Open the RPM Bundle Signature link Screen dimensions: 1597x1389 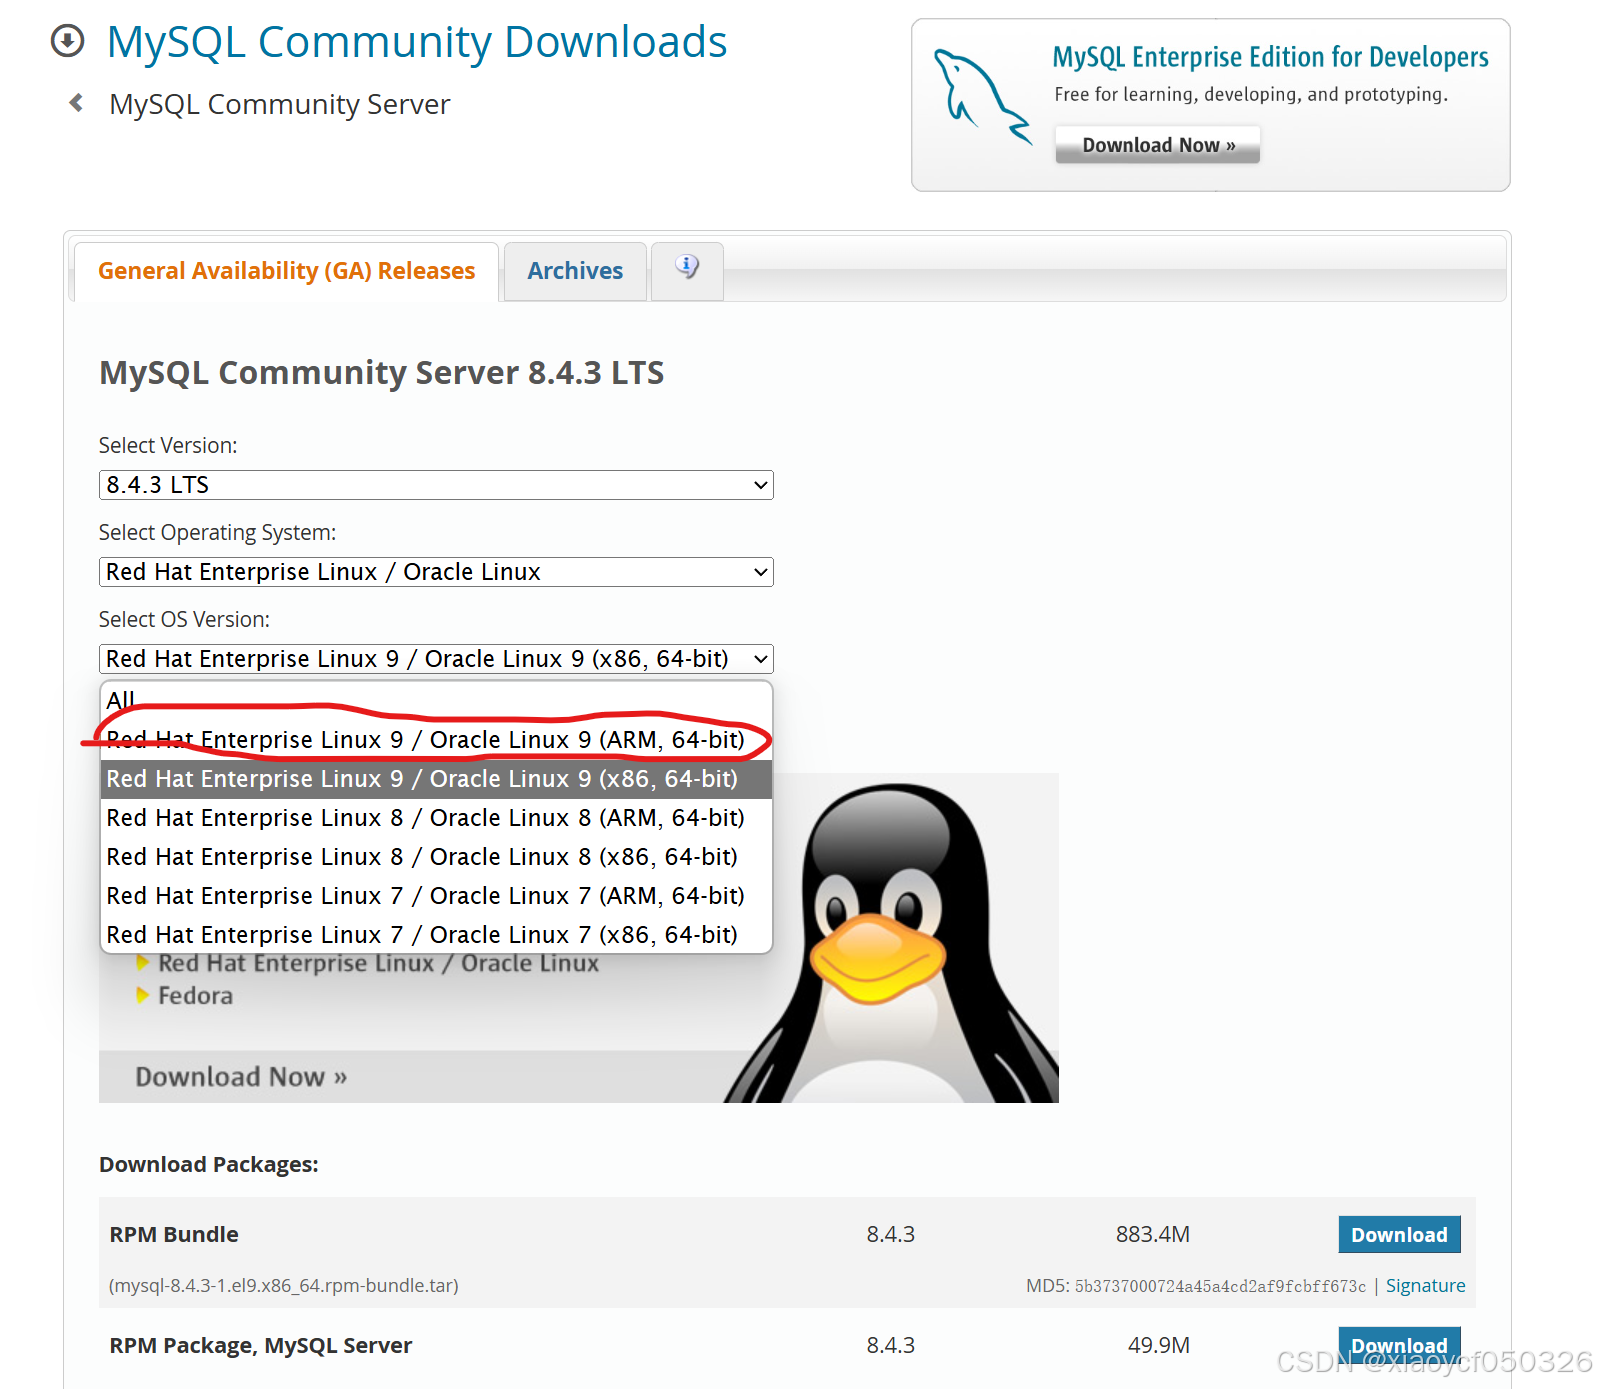pos(1425,1286)
